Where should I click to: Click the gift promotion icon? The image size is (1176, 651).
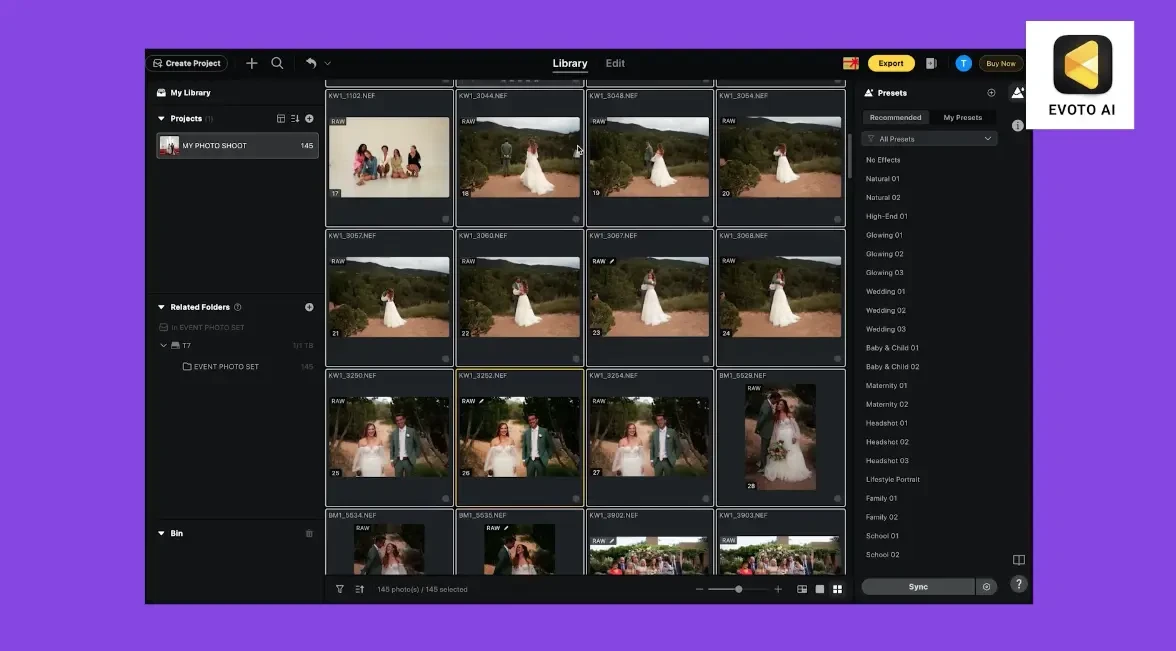pyautogui.click(x=851, y=63)
